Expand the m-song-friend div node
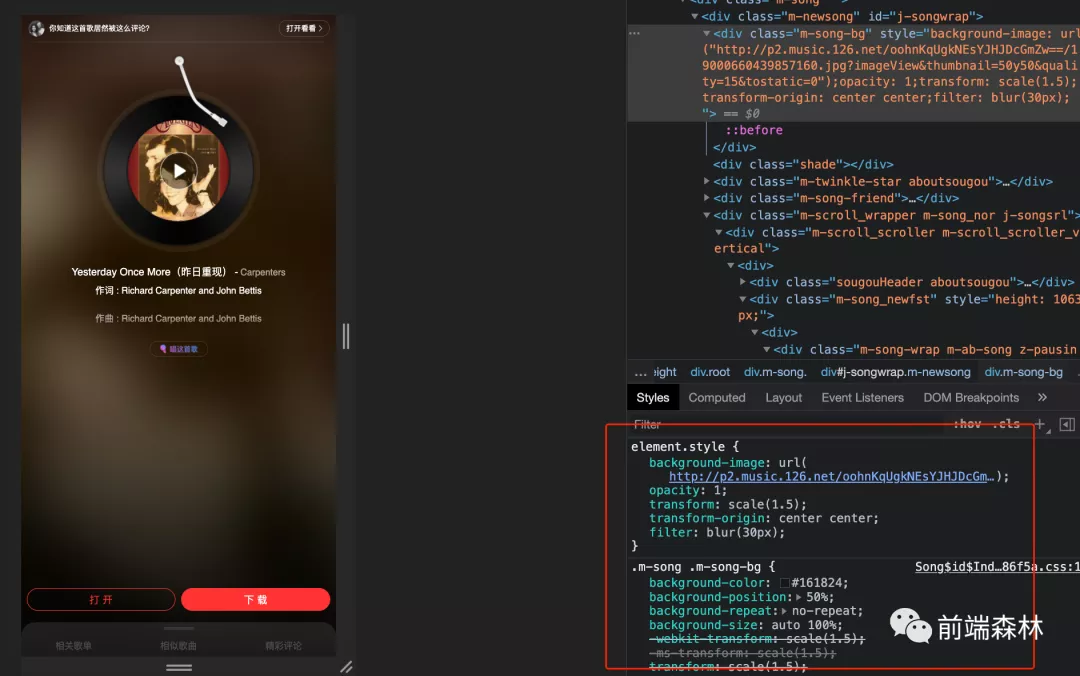 pos(707,198)
